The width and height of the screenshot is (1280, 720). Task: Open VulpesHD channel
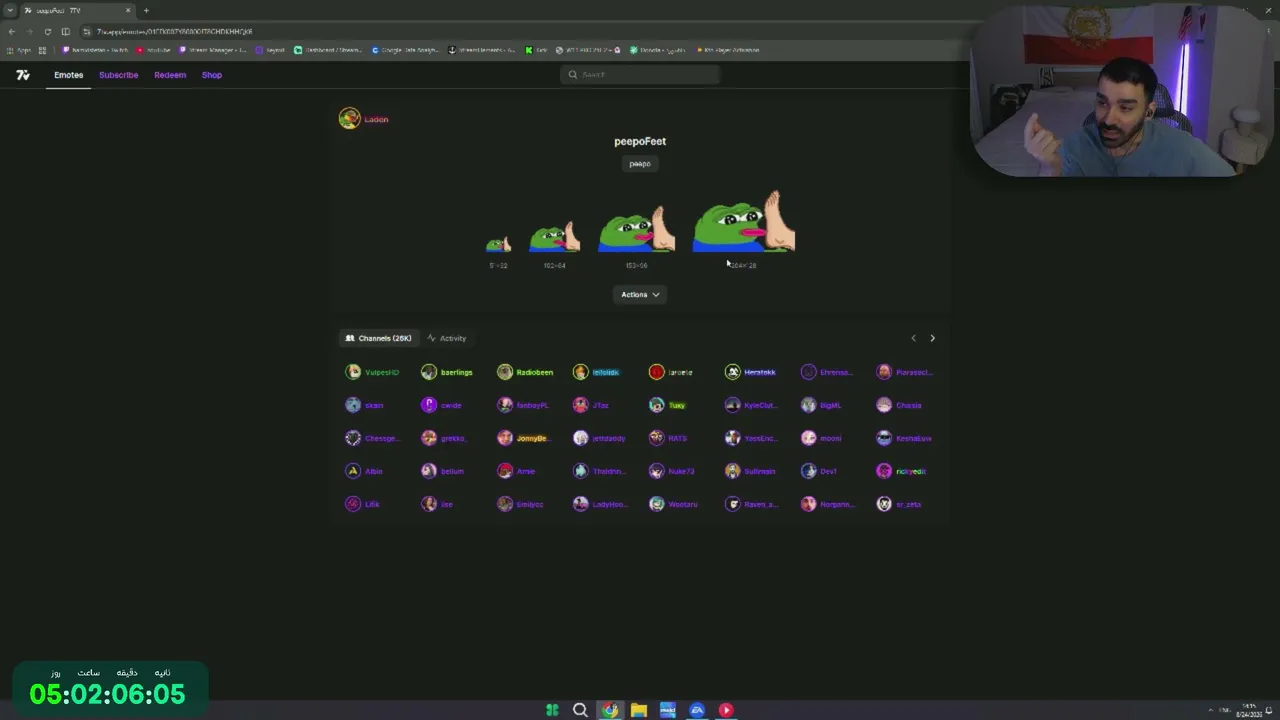[372, 372]
